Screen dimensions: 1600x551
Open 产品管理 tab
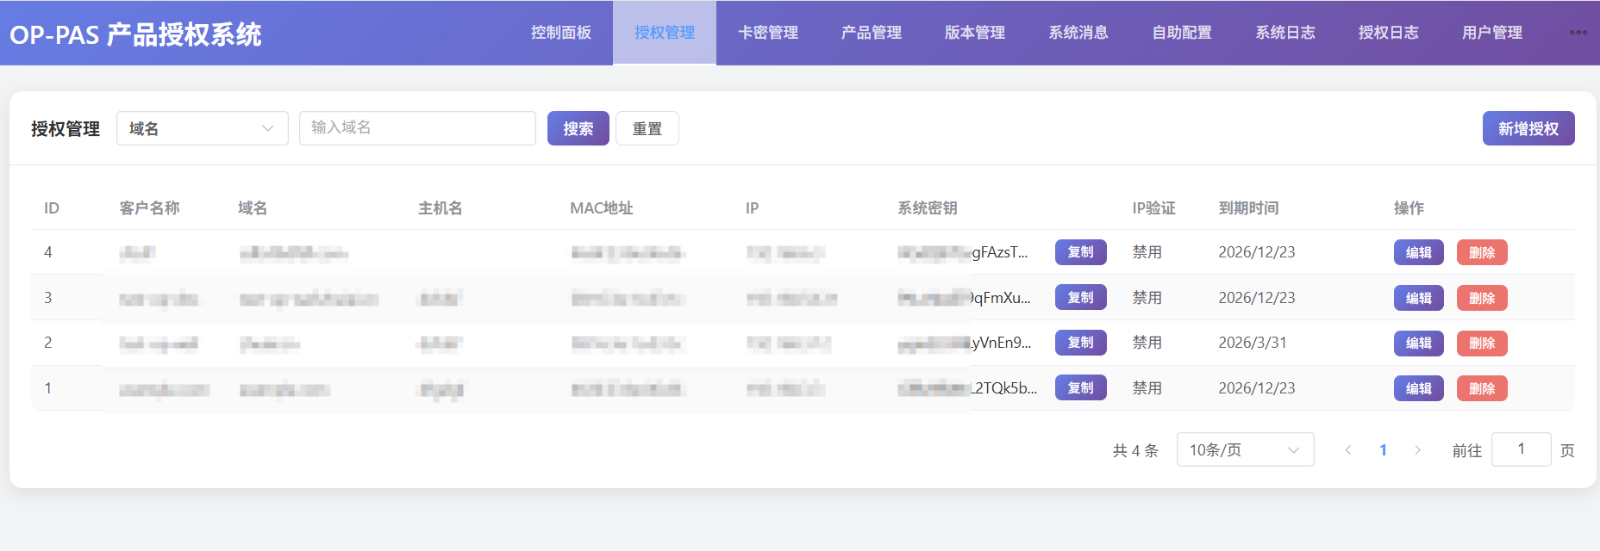tap(871, 33)
